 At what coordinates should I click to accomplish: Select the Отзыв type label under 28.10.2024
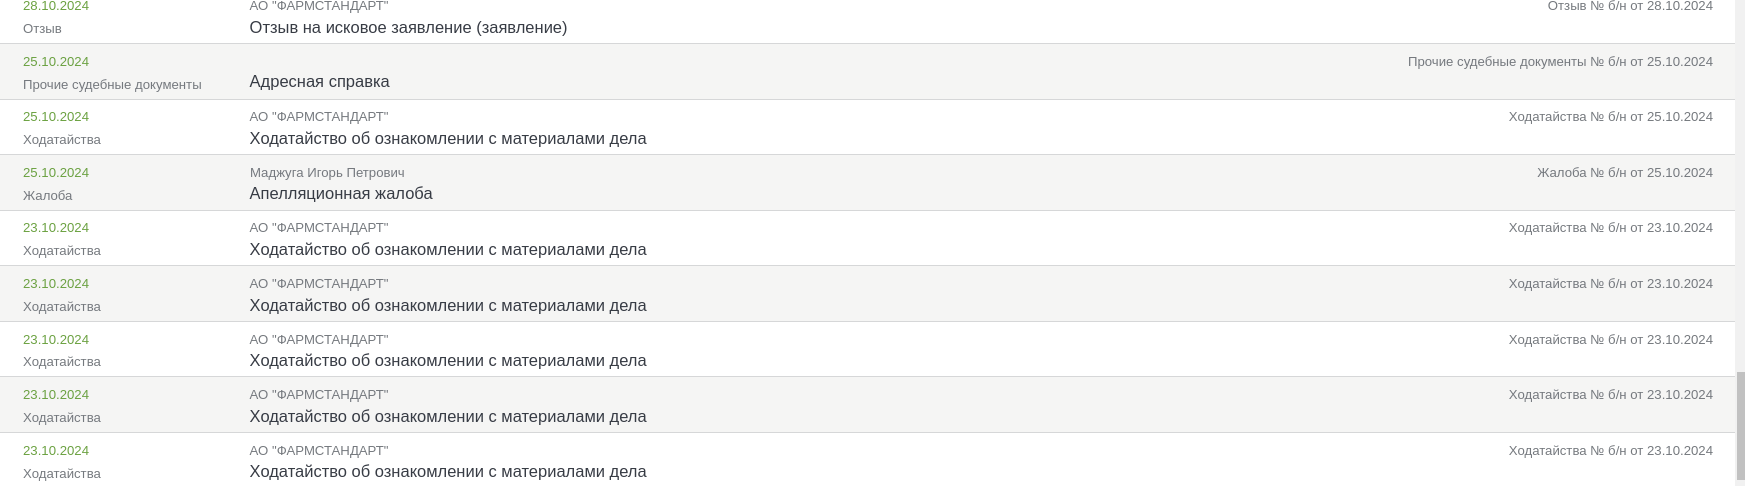(x=42, y=29)
